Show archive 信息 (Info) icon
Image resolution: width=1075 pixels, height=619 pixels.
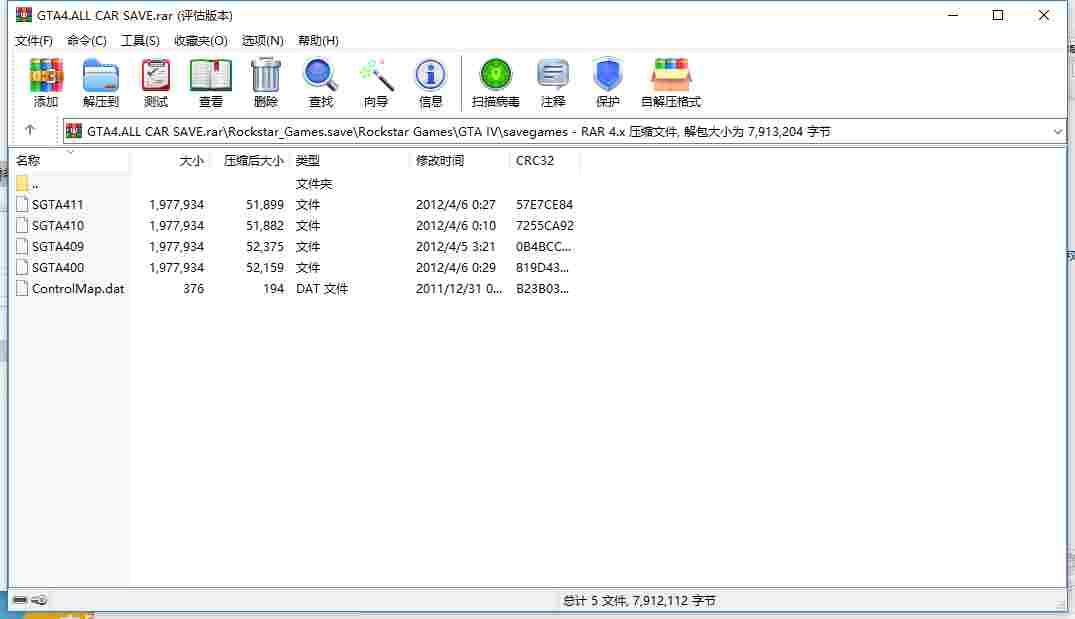(x=430, y=82)
